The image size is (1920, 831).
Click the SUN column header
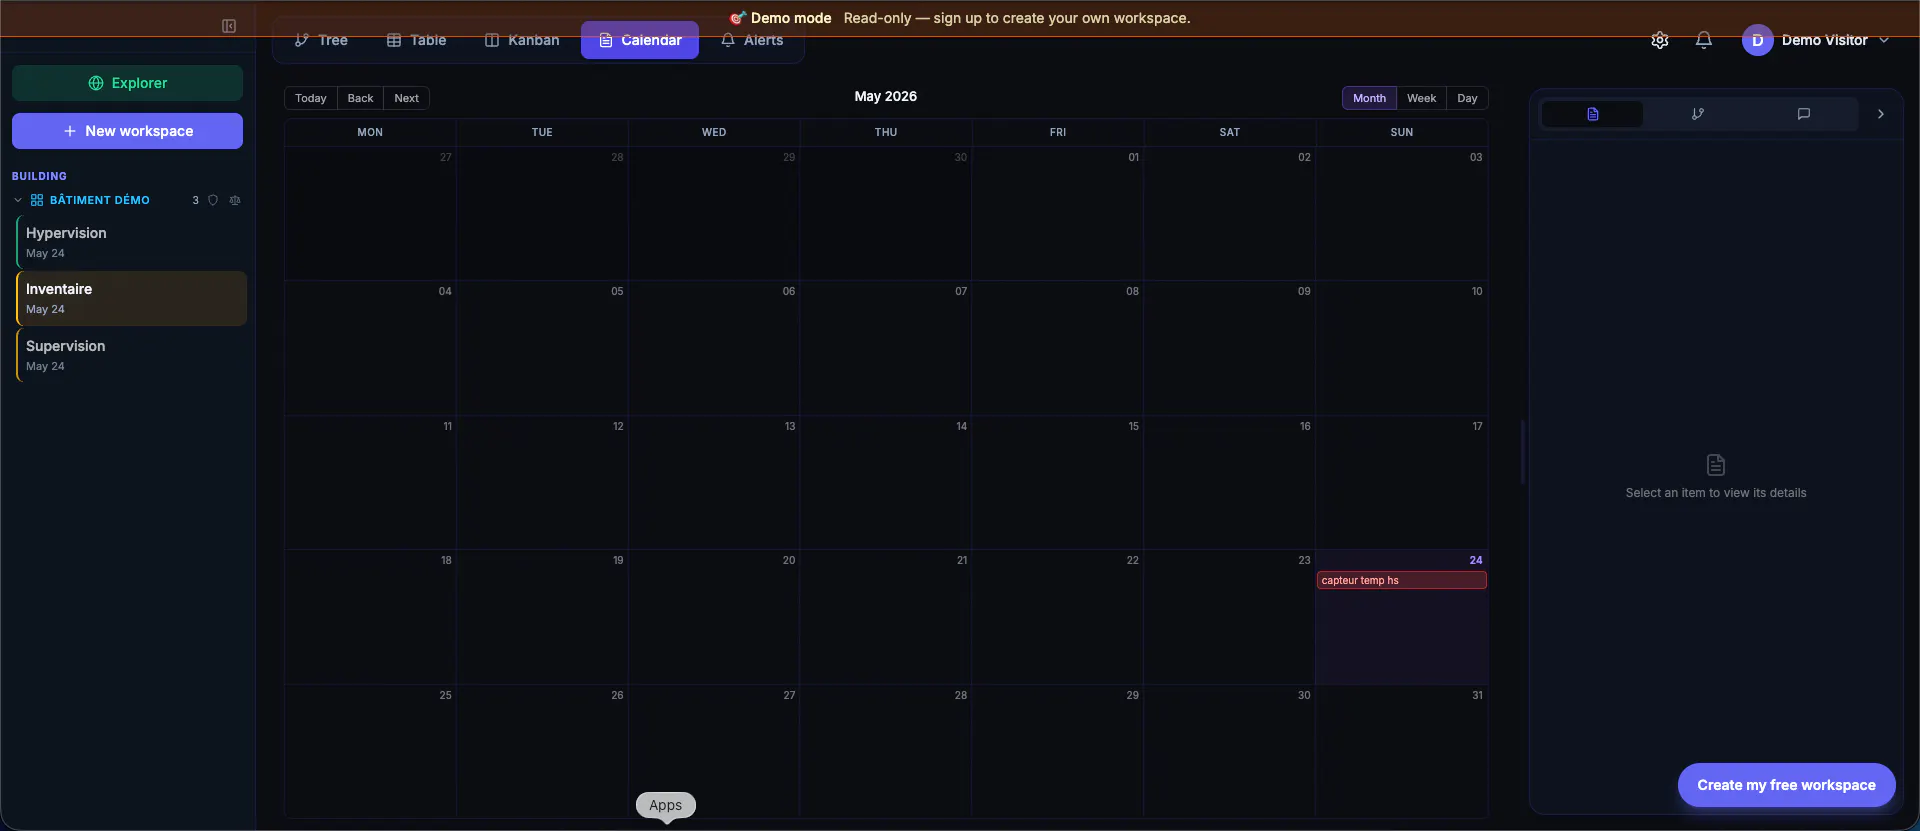click(x=1401, y=132)
